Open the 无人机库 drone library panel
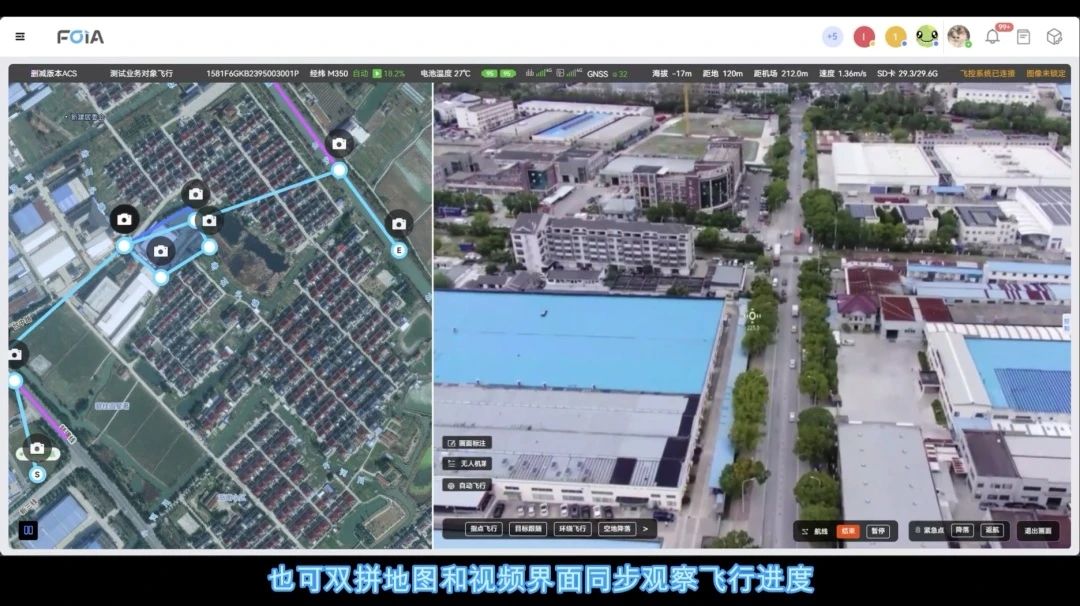 tap(467, 464)
